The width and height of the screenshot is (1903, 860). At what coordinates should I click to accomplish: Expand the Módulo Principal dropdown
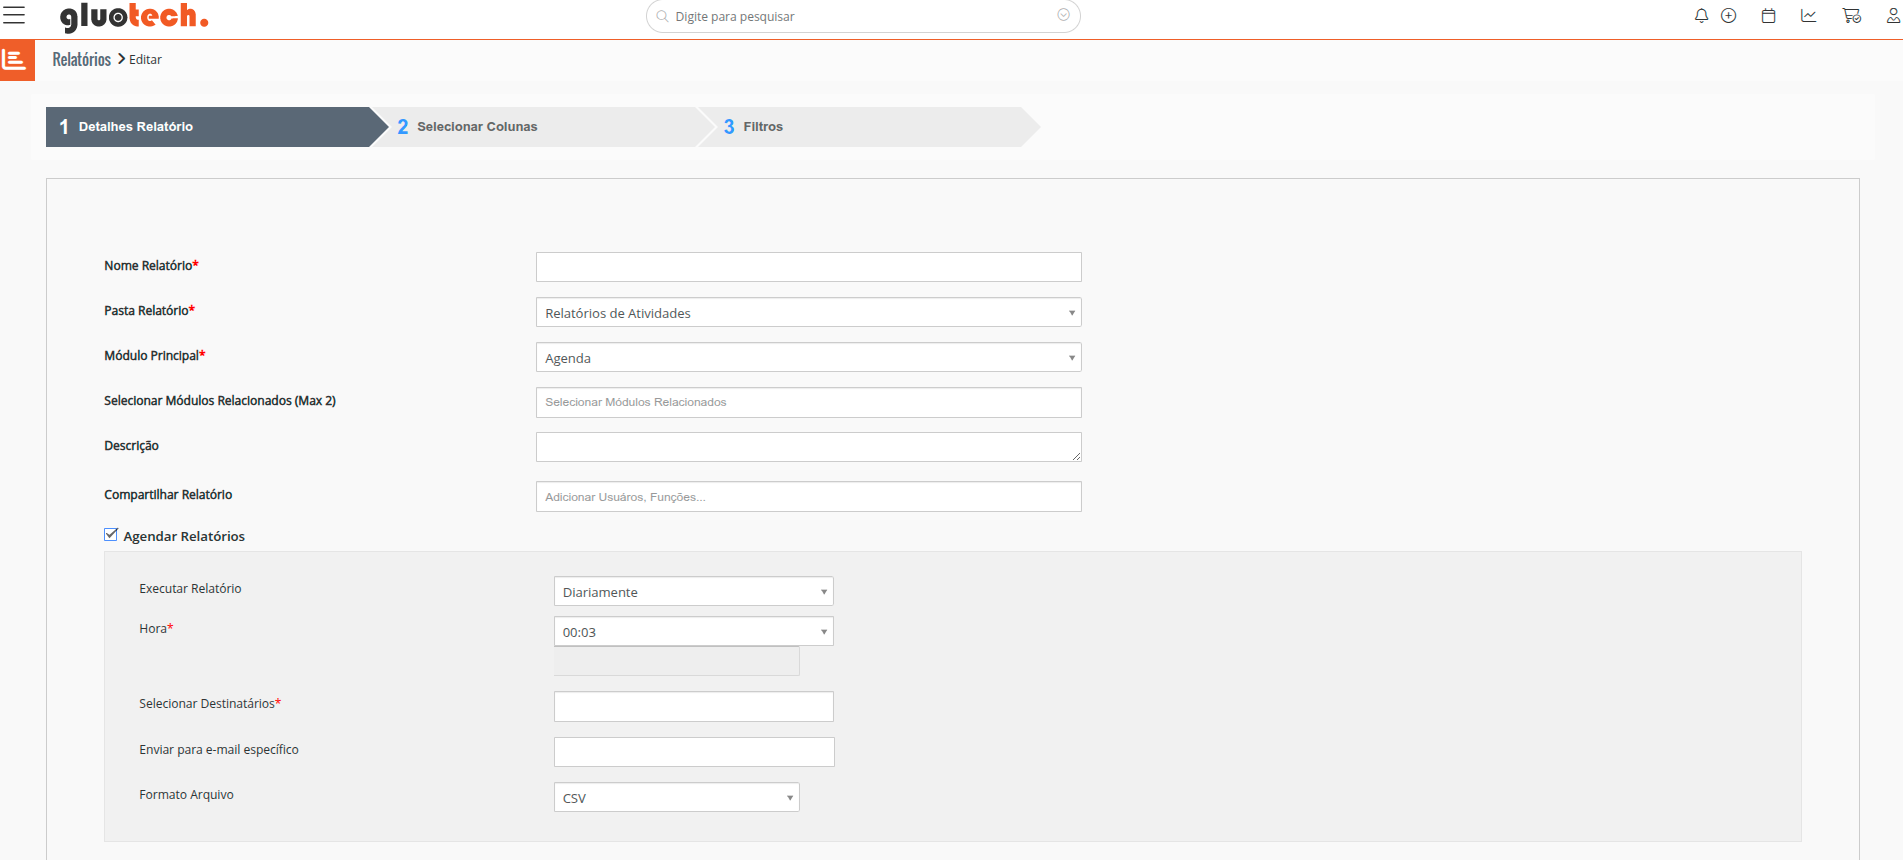808,358
